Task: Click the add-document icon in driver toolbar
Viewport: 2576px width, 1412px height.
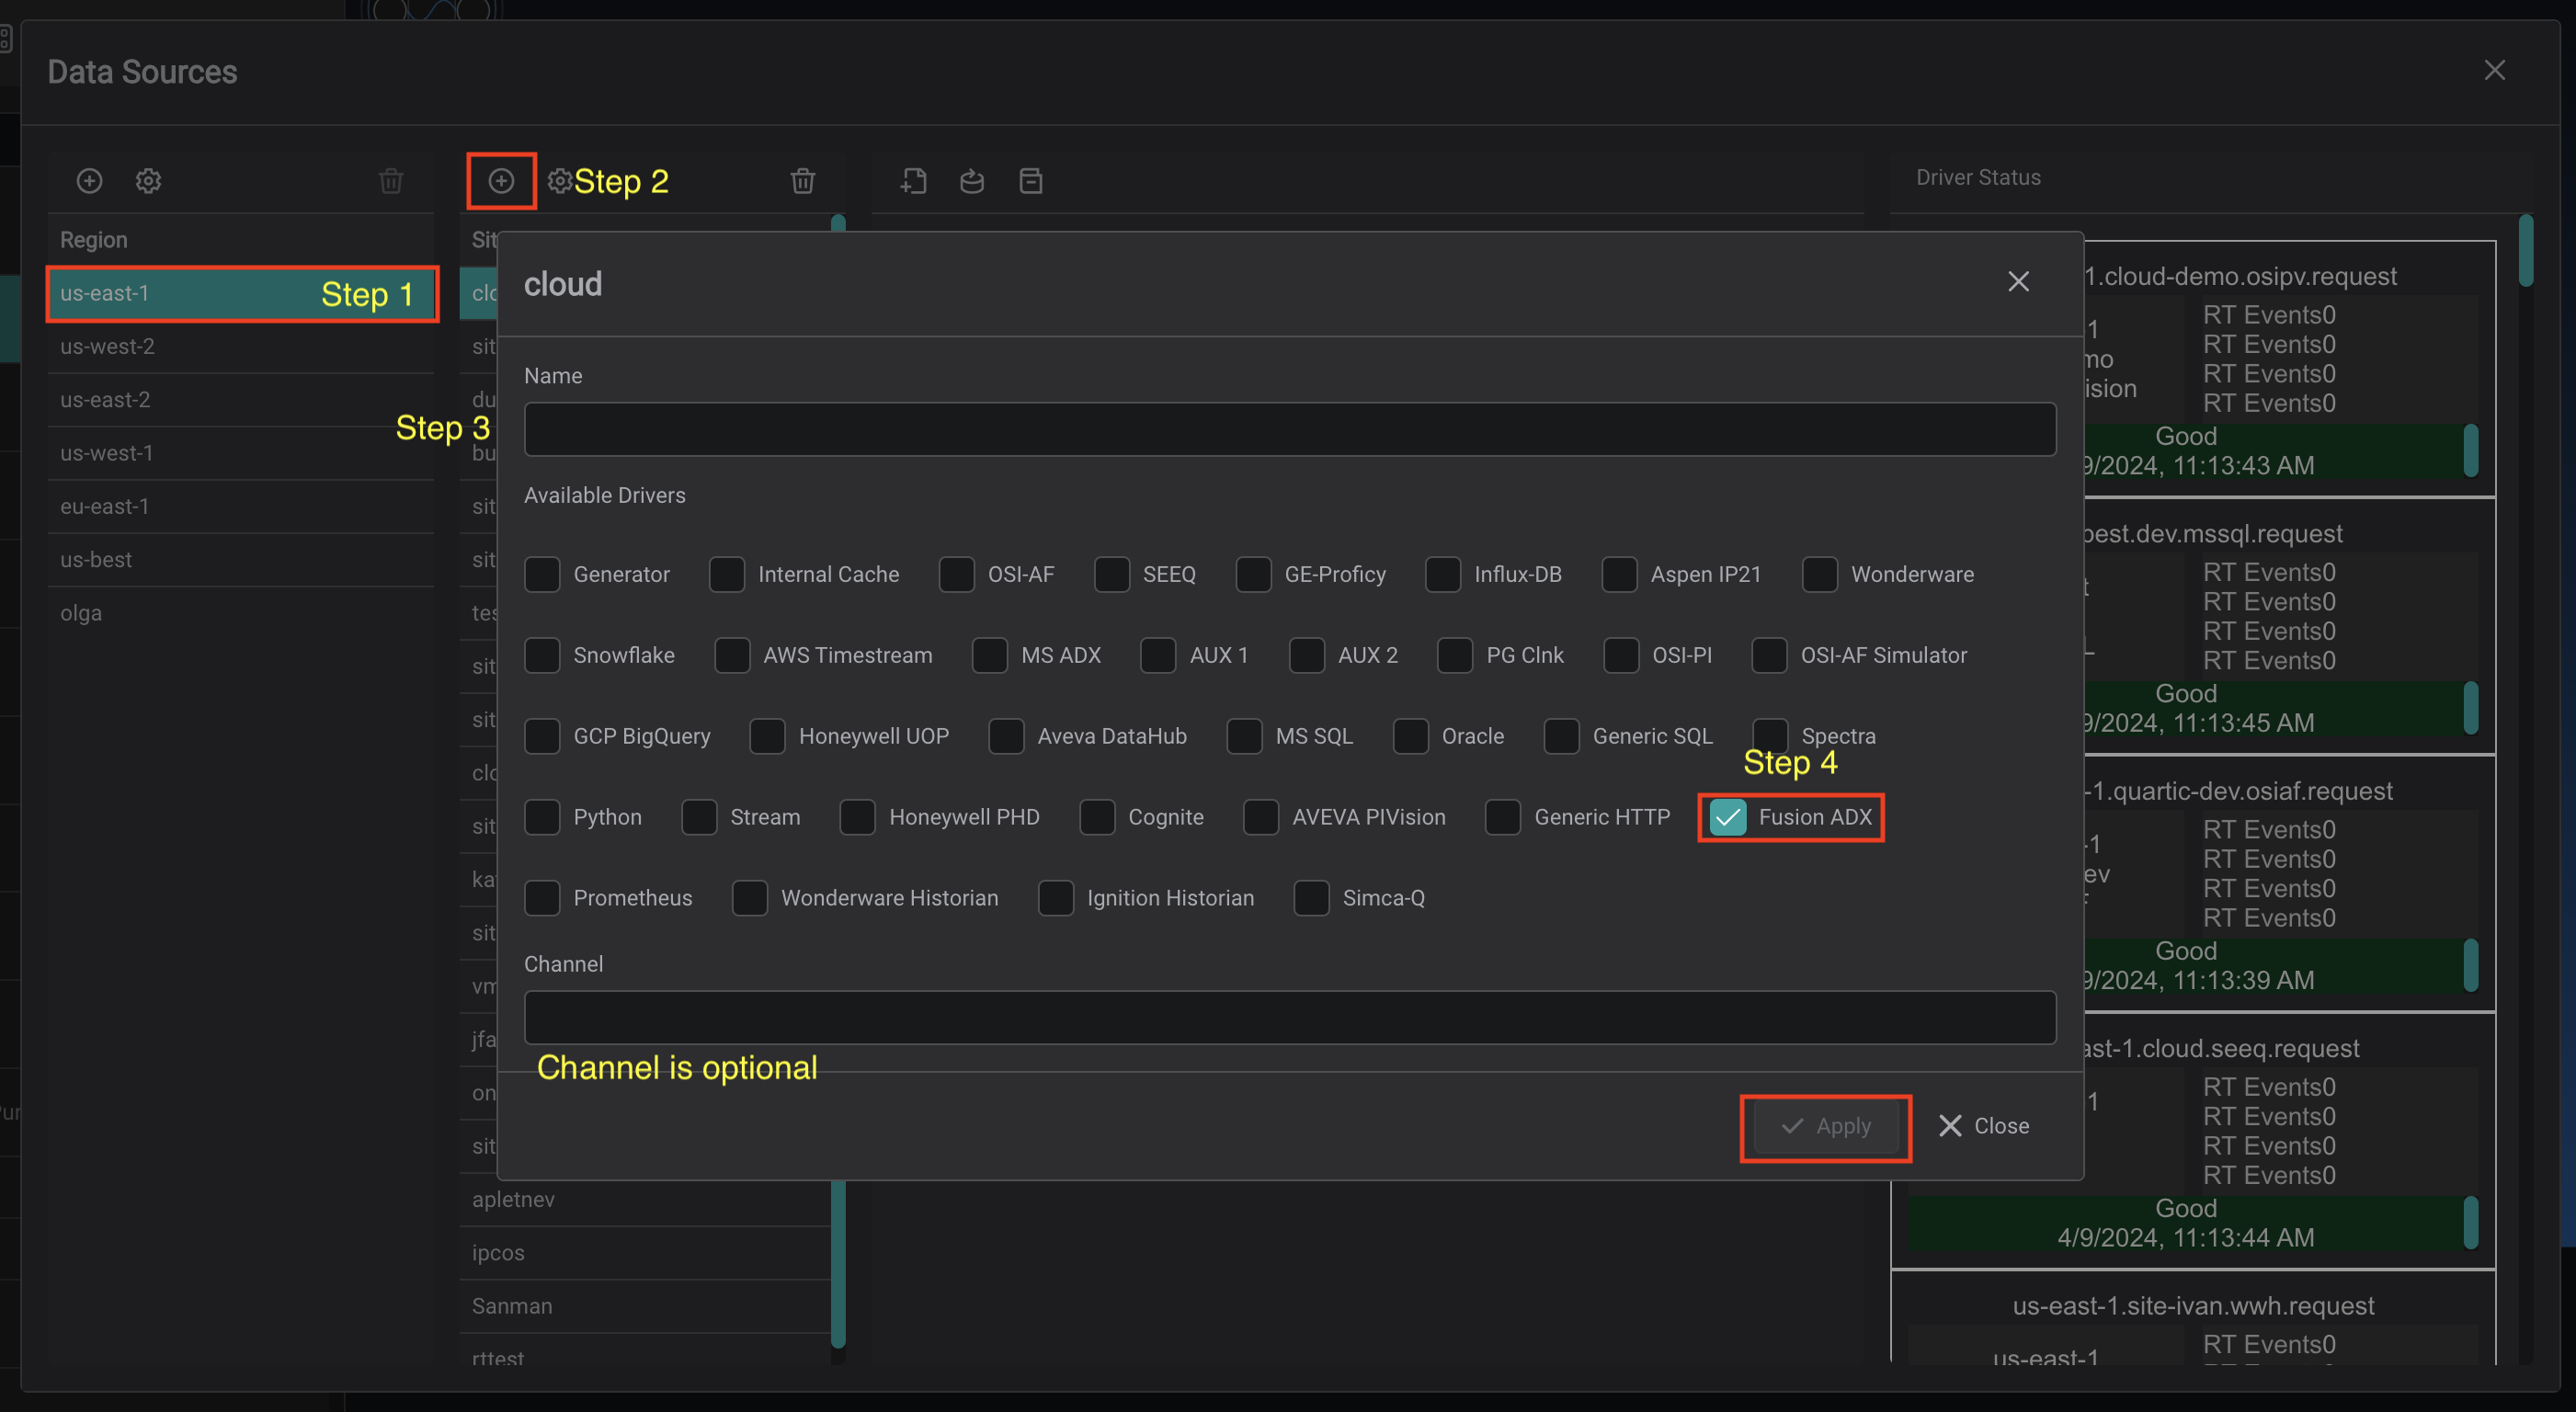Action: [913, 181]
